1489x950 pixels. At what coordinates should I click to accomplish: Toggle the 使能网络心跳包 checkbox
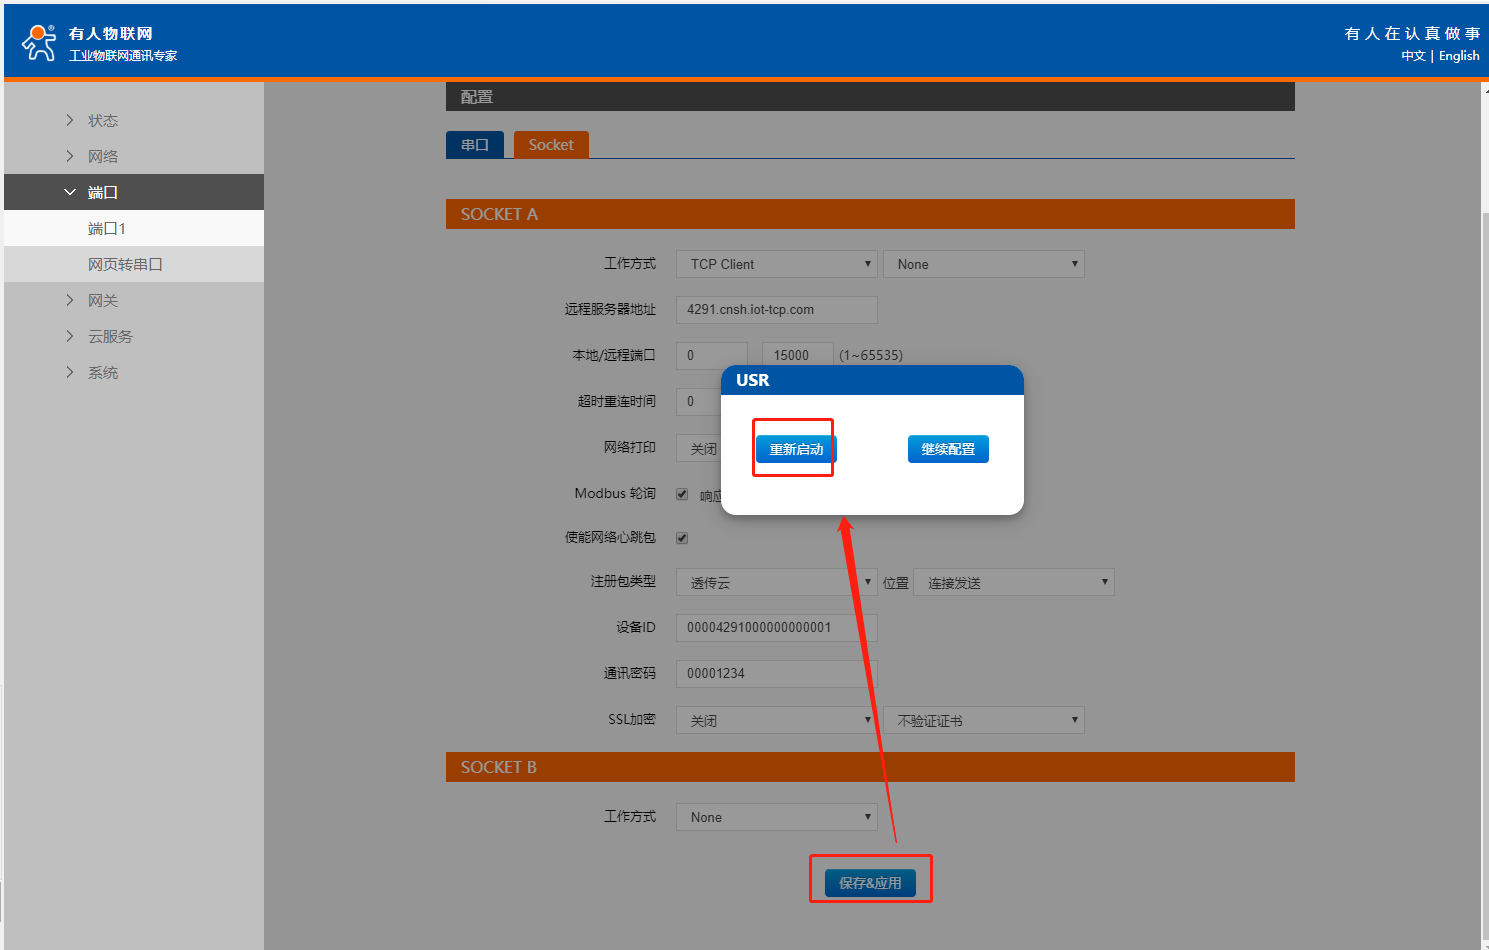[x=682, y=538]
